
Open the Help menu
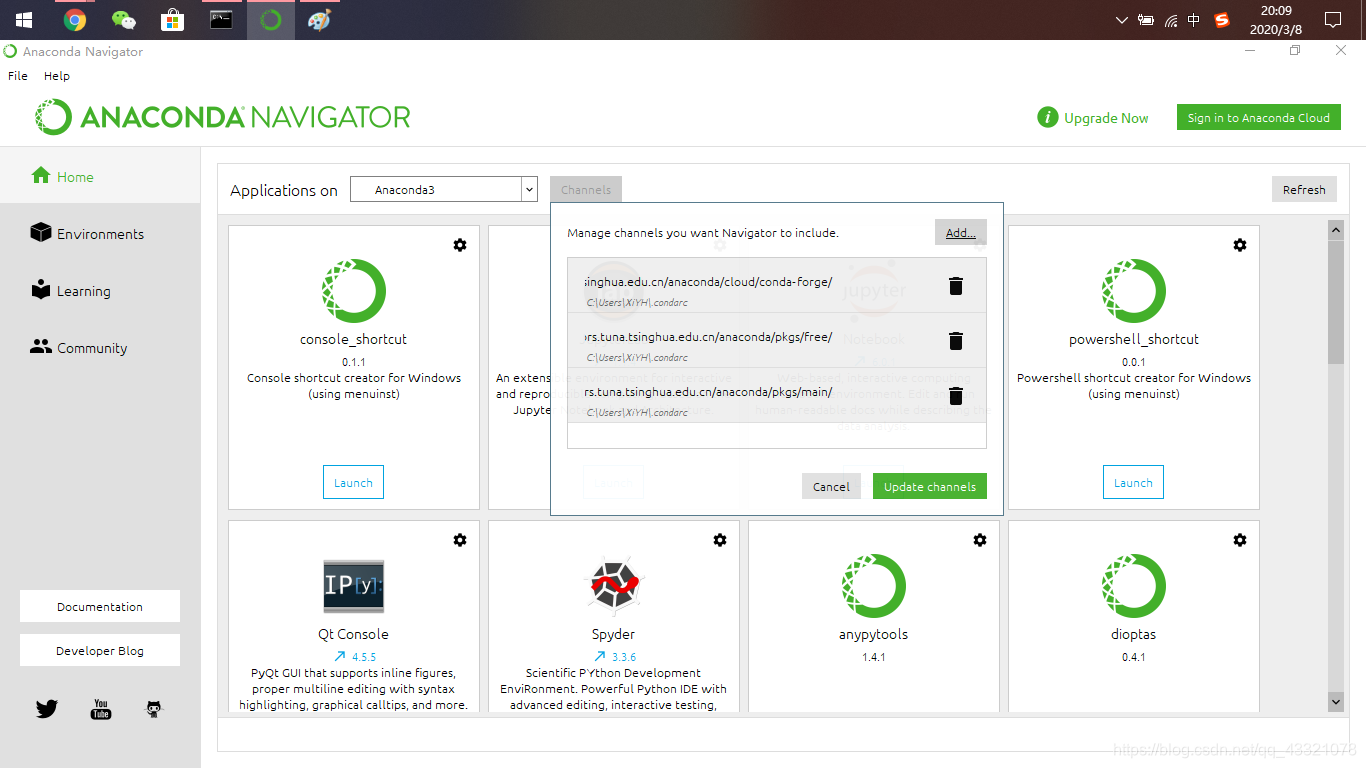click(x=57, y=76)
